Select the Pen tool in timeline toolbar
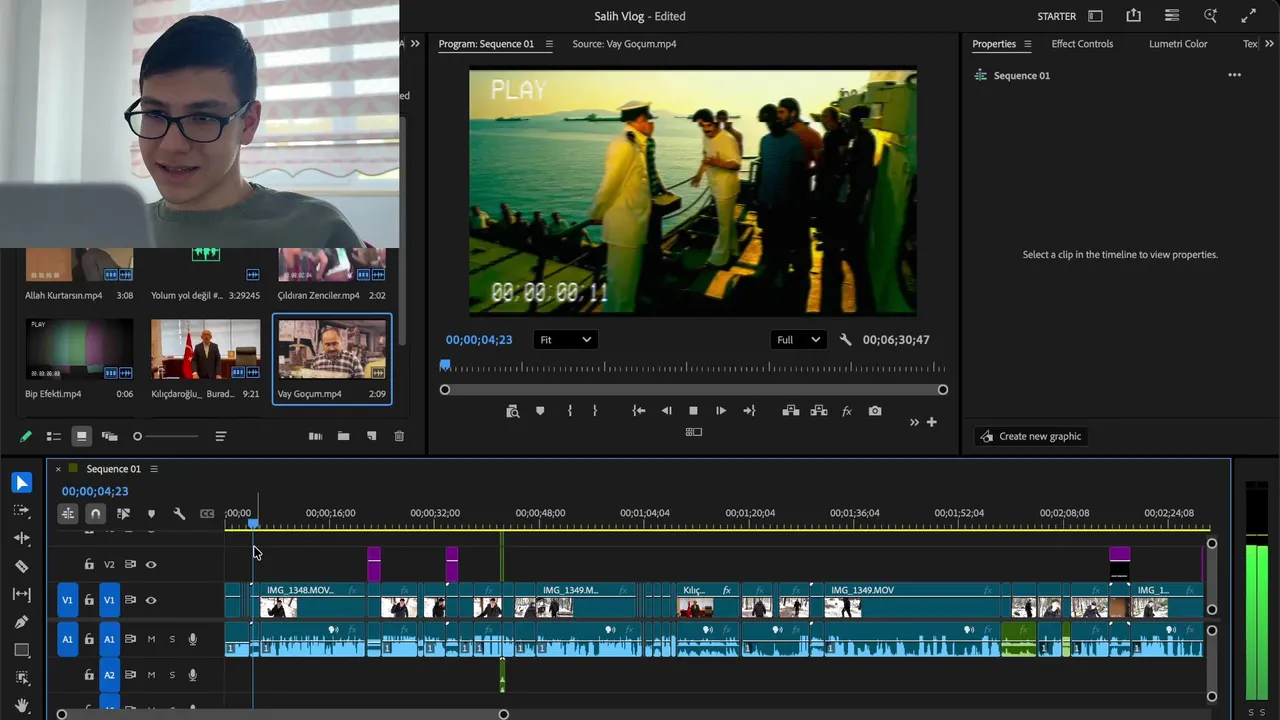 coord(22,622)
